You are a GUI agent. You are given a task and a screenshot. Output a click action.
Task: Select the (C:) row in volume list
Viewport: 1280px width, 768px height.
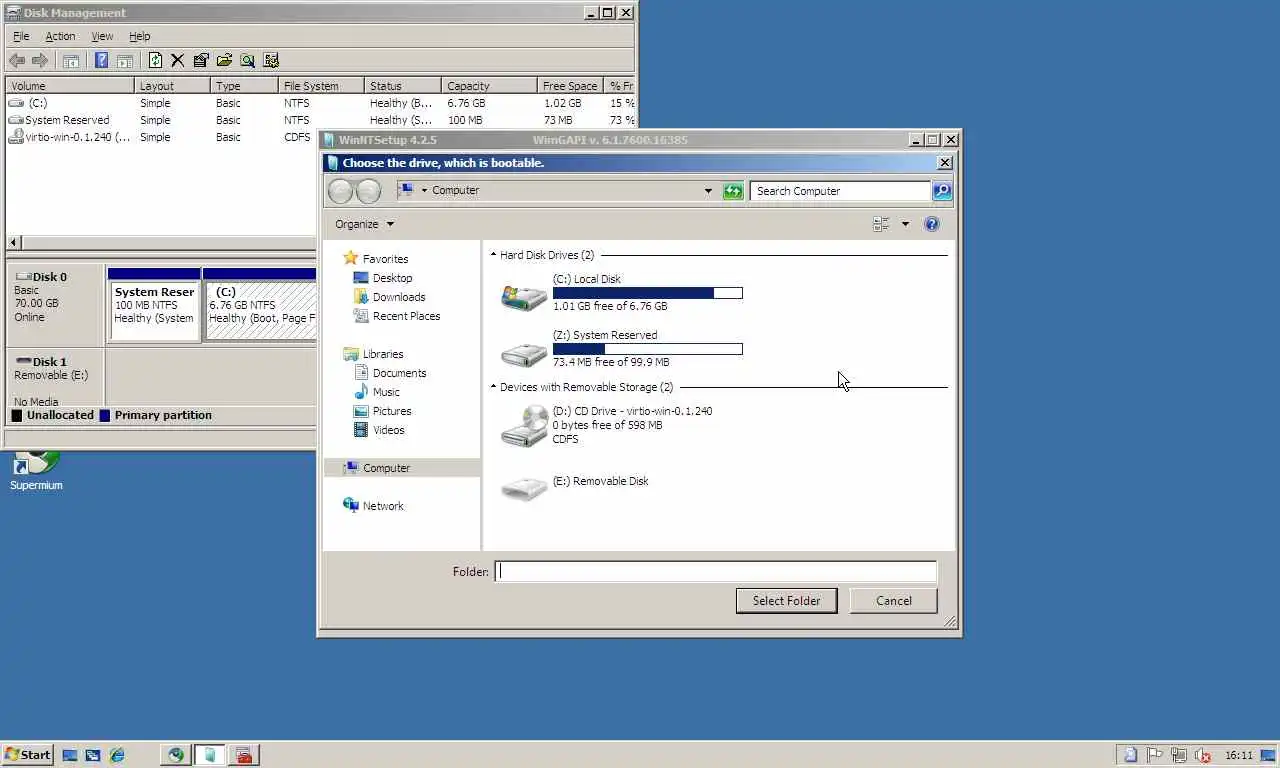coord(320,103)
